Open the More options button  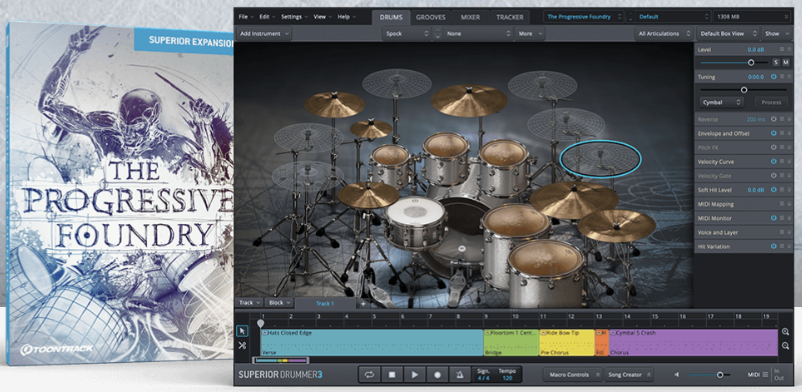click(x=530, y=34)
